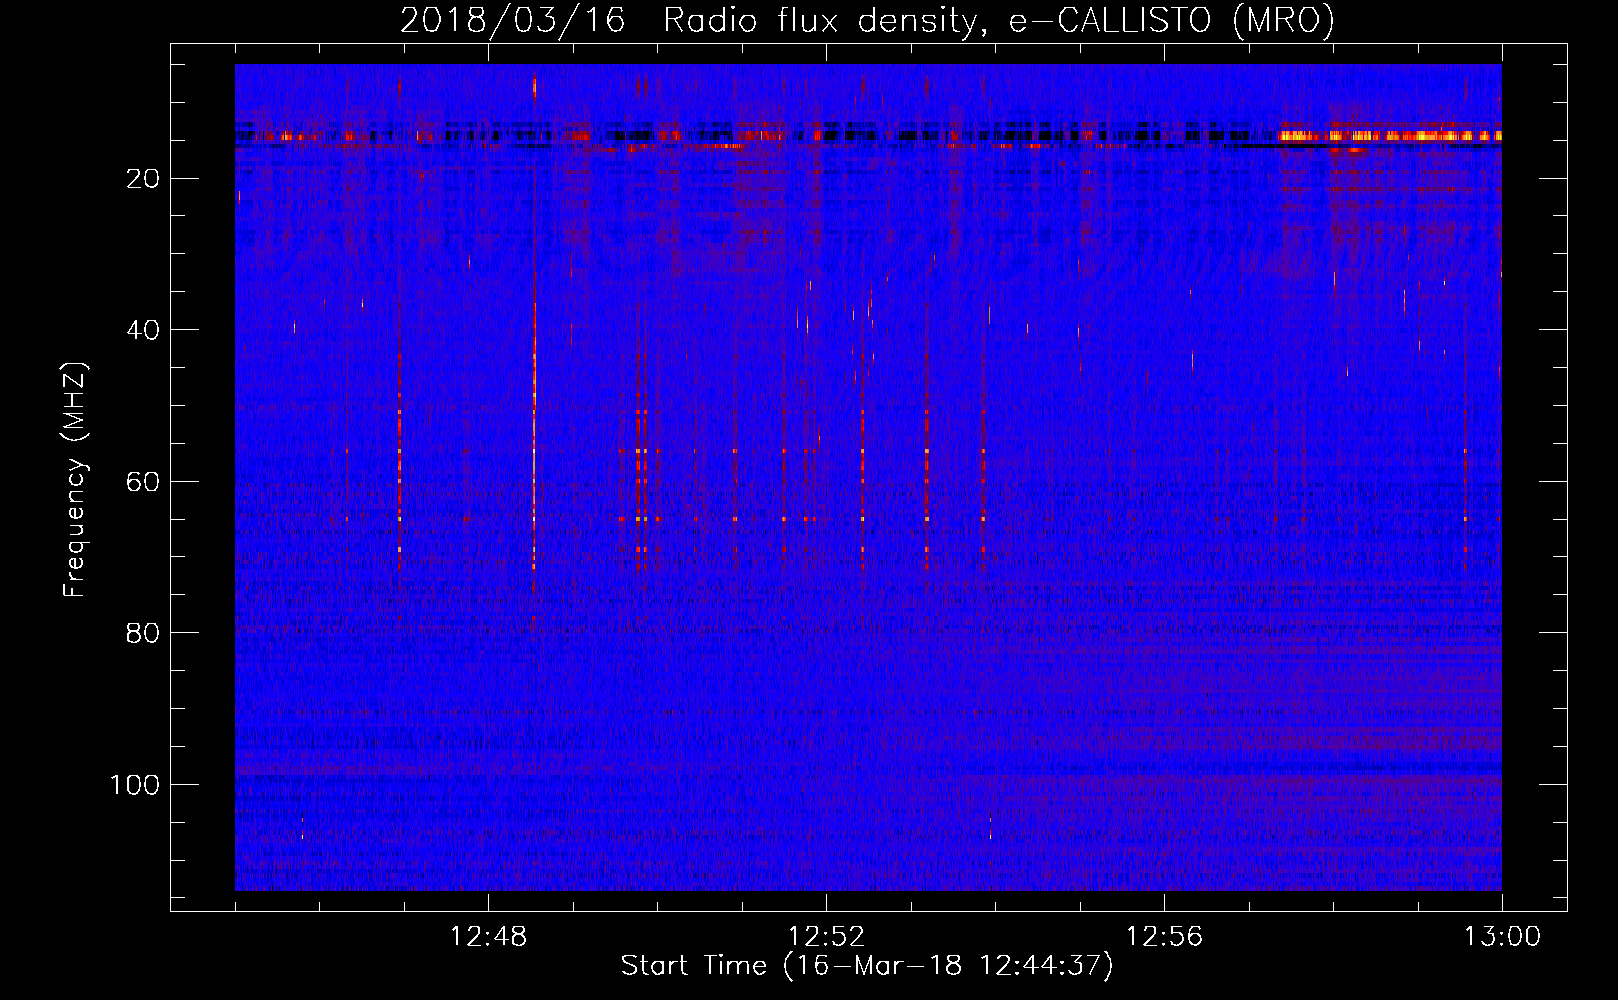Screen dimensions: 1618x1000
Task: Click the plot title '2018/03/16 Radio flux density'
Action: (x=867, y=20)
